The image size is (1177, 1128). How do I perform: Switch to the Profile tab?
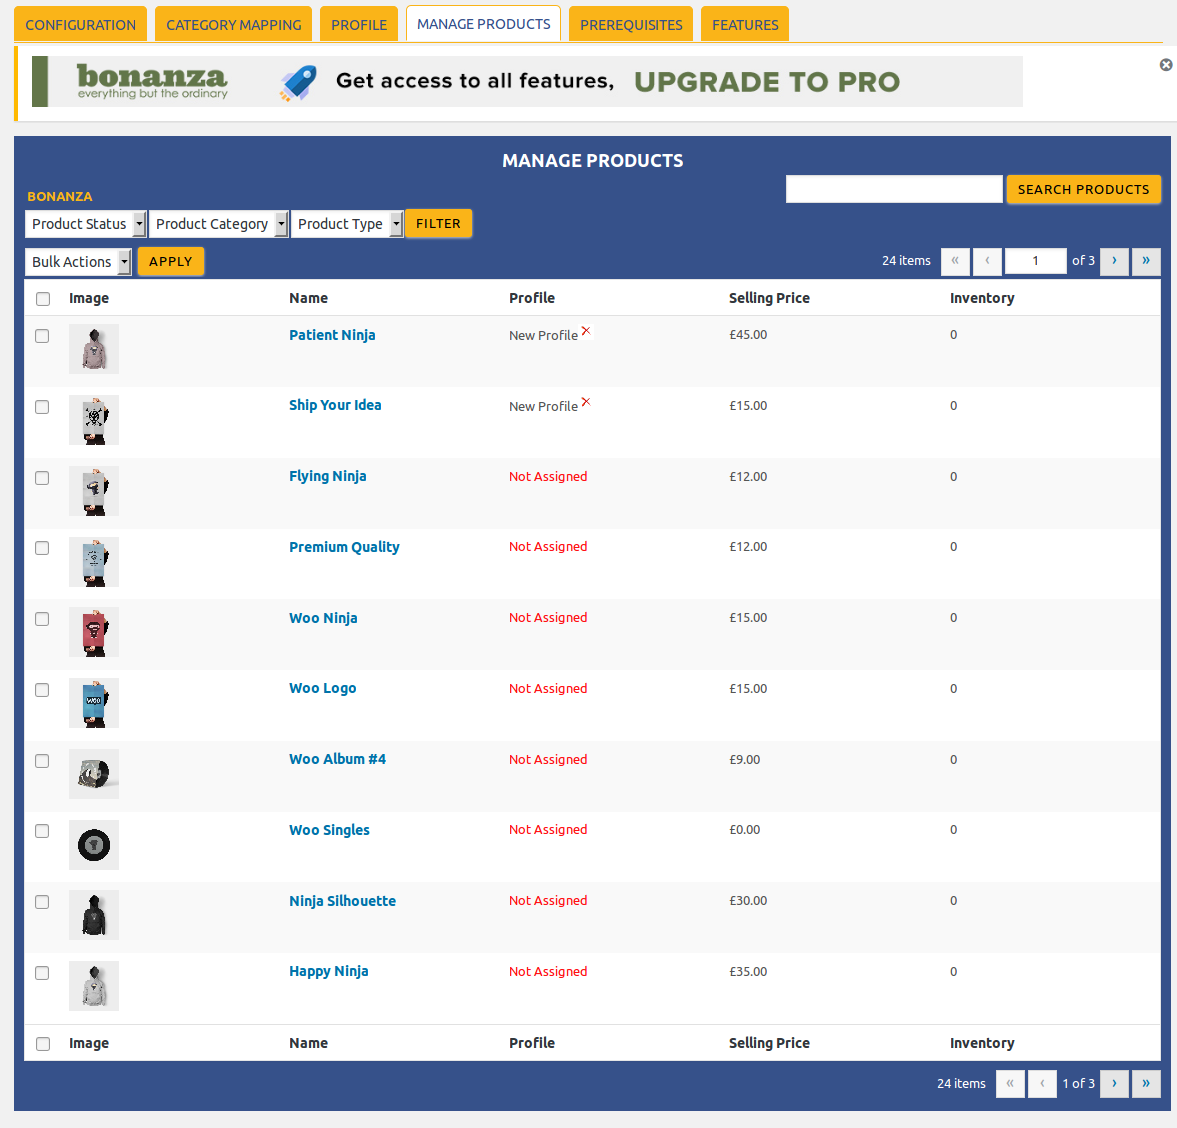coord(359,25)
